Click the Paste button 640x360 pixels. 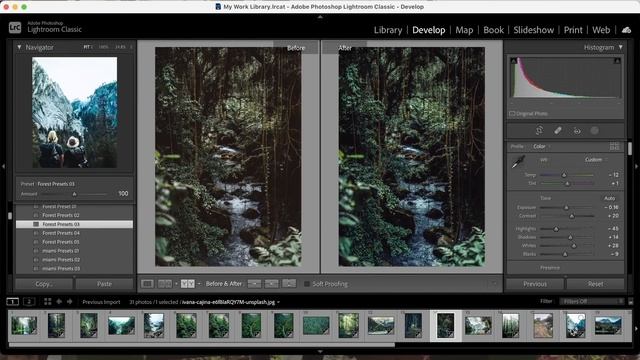pos(104,284)
